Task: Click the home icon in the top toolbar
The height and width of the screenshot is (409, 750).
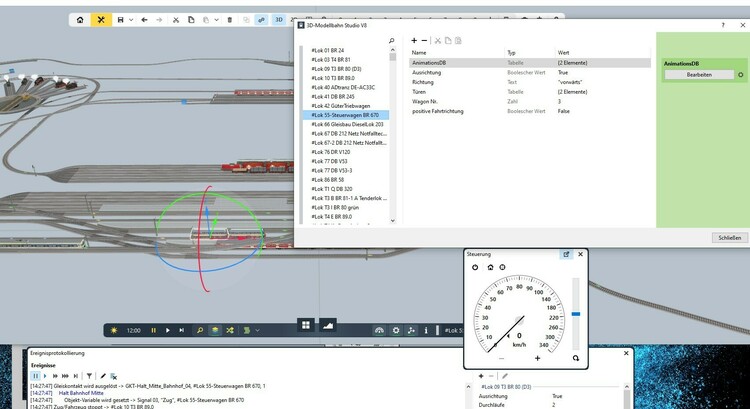Action: pyautogui.click(x=80, y=19)
